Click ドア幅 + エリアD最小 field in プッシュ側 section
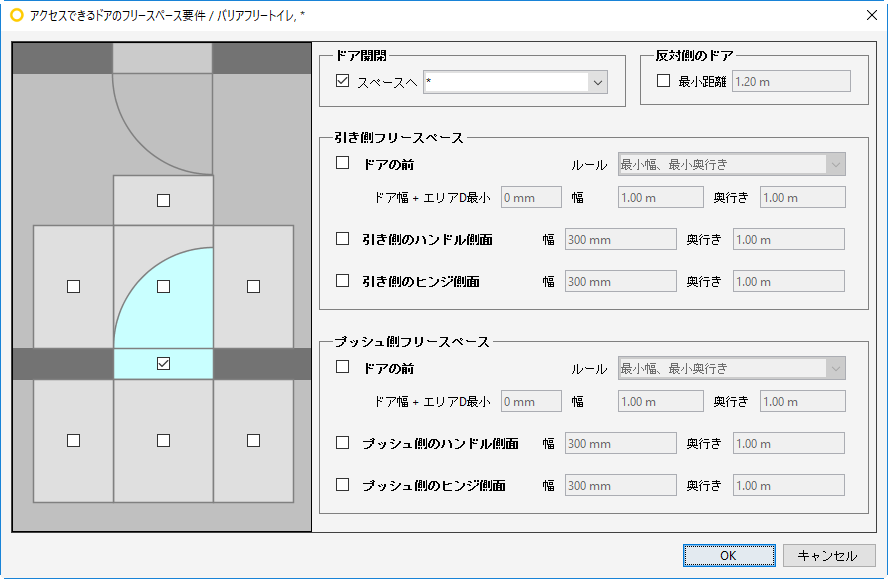The width and height of the screenshot is (888, 579). pyautogui.click(x=531, y=402)
